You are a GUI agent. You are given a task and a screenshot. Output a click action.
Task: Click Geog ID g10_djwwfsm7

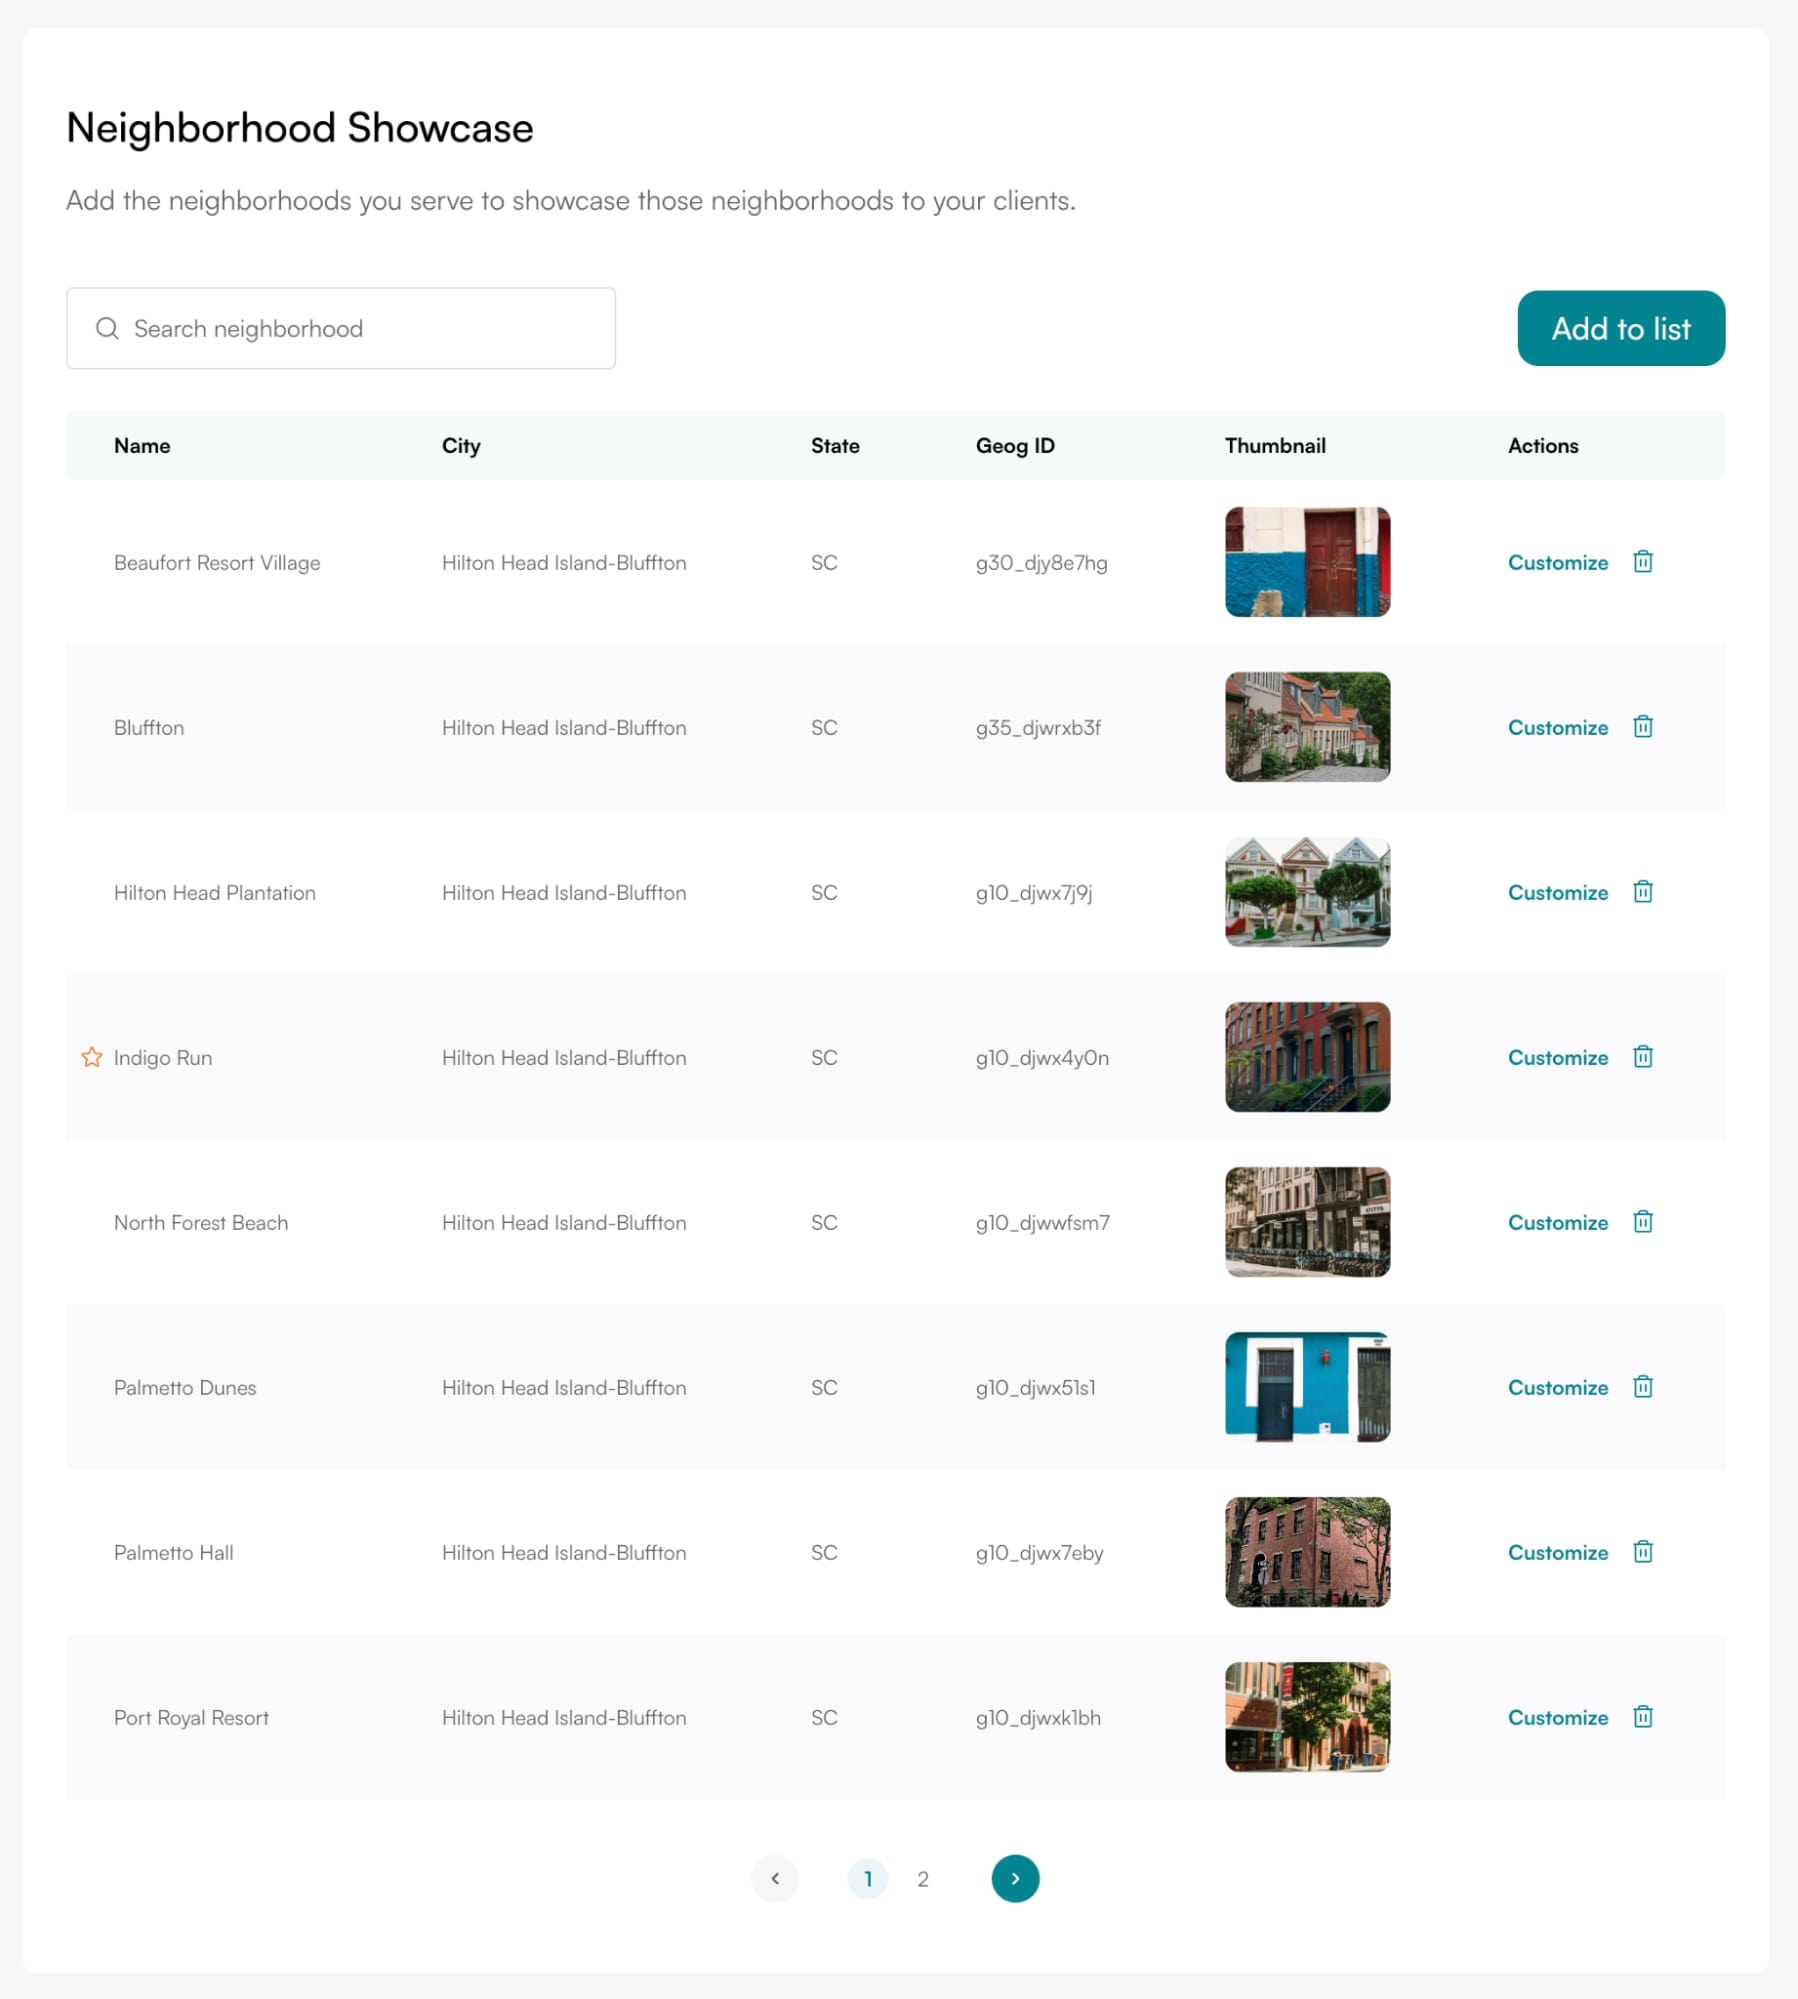1043,1223
